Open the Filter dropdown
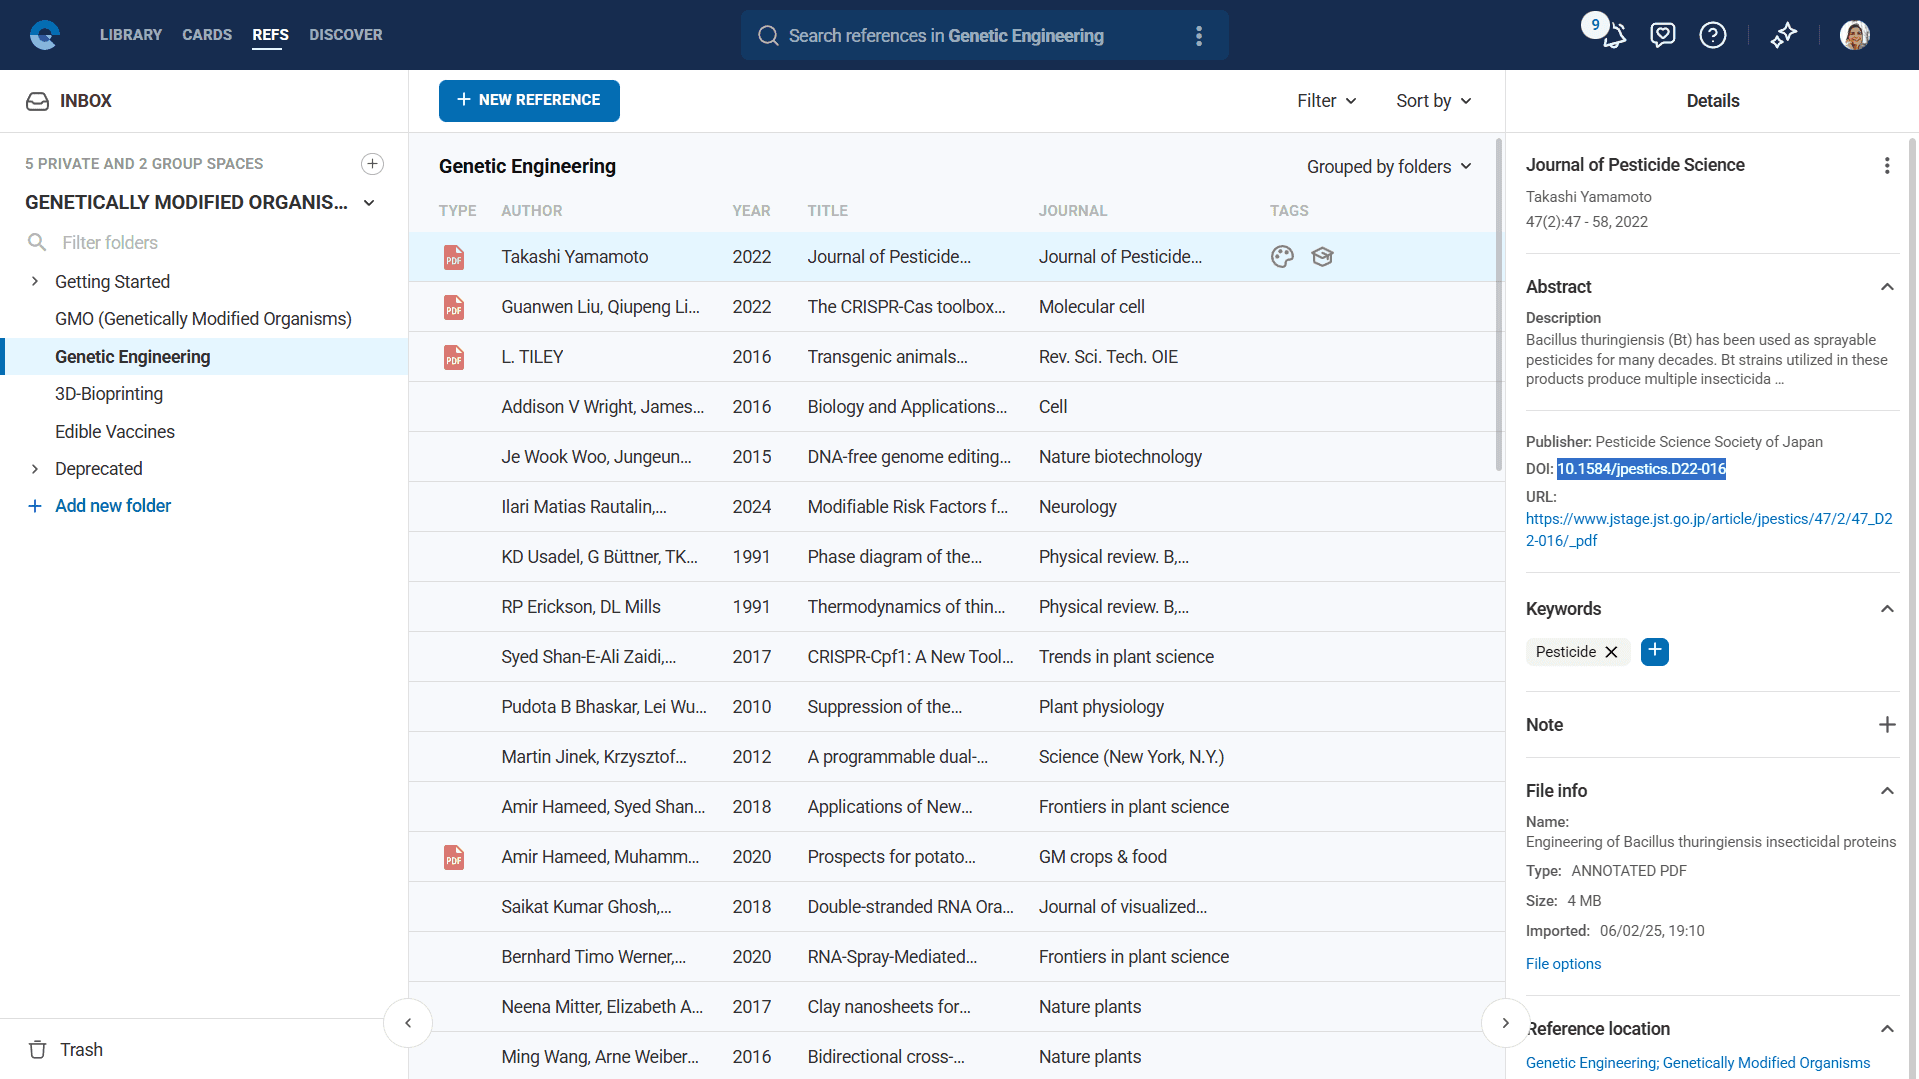This screenshot has height=1079, width=1919. click(x=1326, y=101)
